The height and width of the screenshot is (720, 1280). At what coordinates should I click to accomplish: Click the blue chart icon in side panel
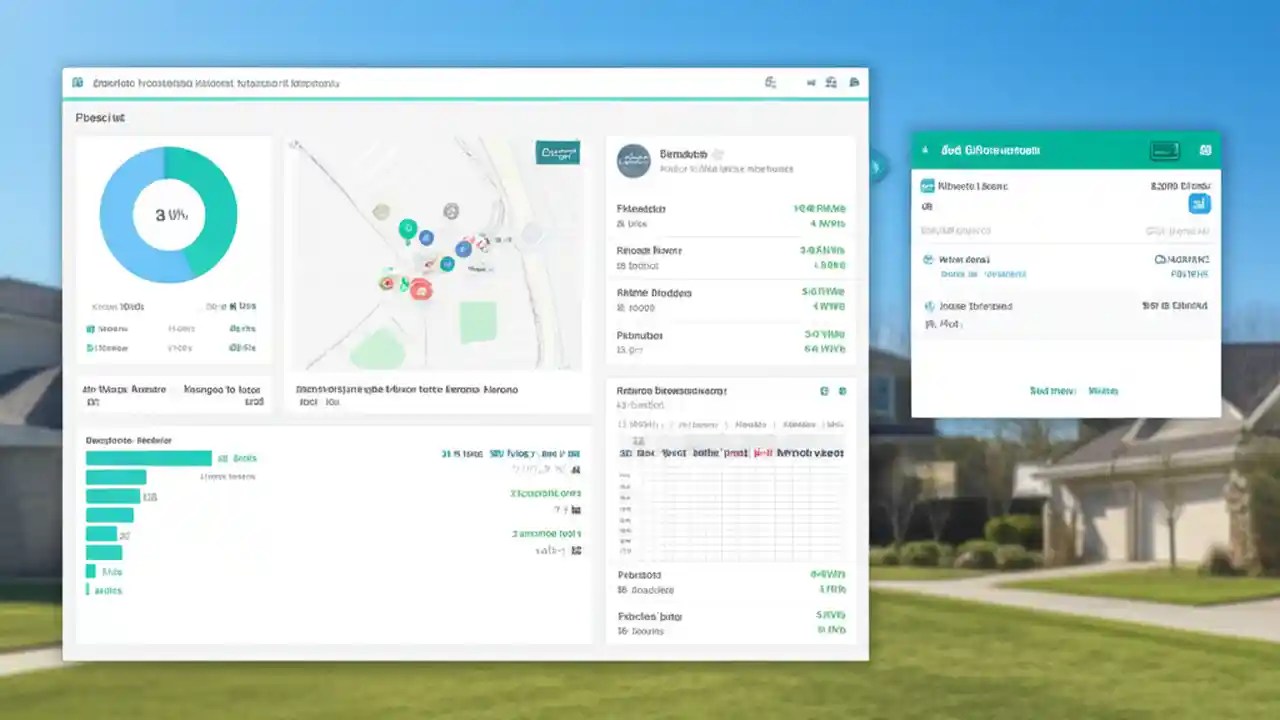pyautogui.click(x=1199, y=203)
